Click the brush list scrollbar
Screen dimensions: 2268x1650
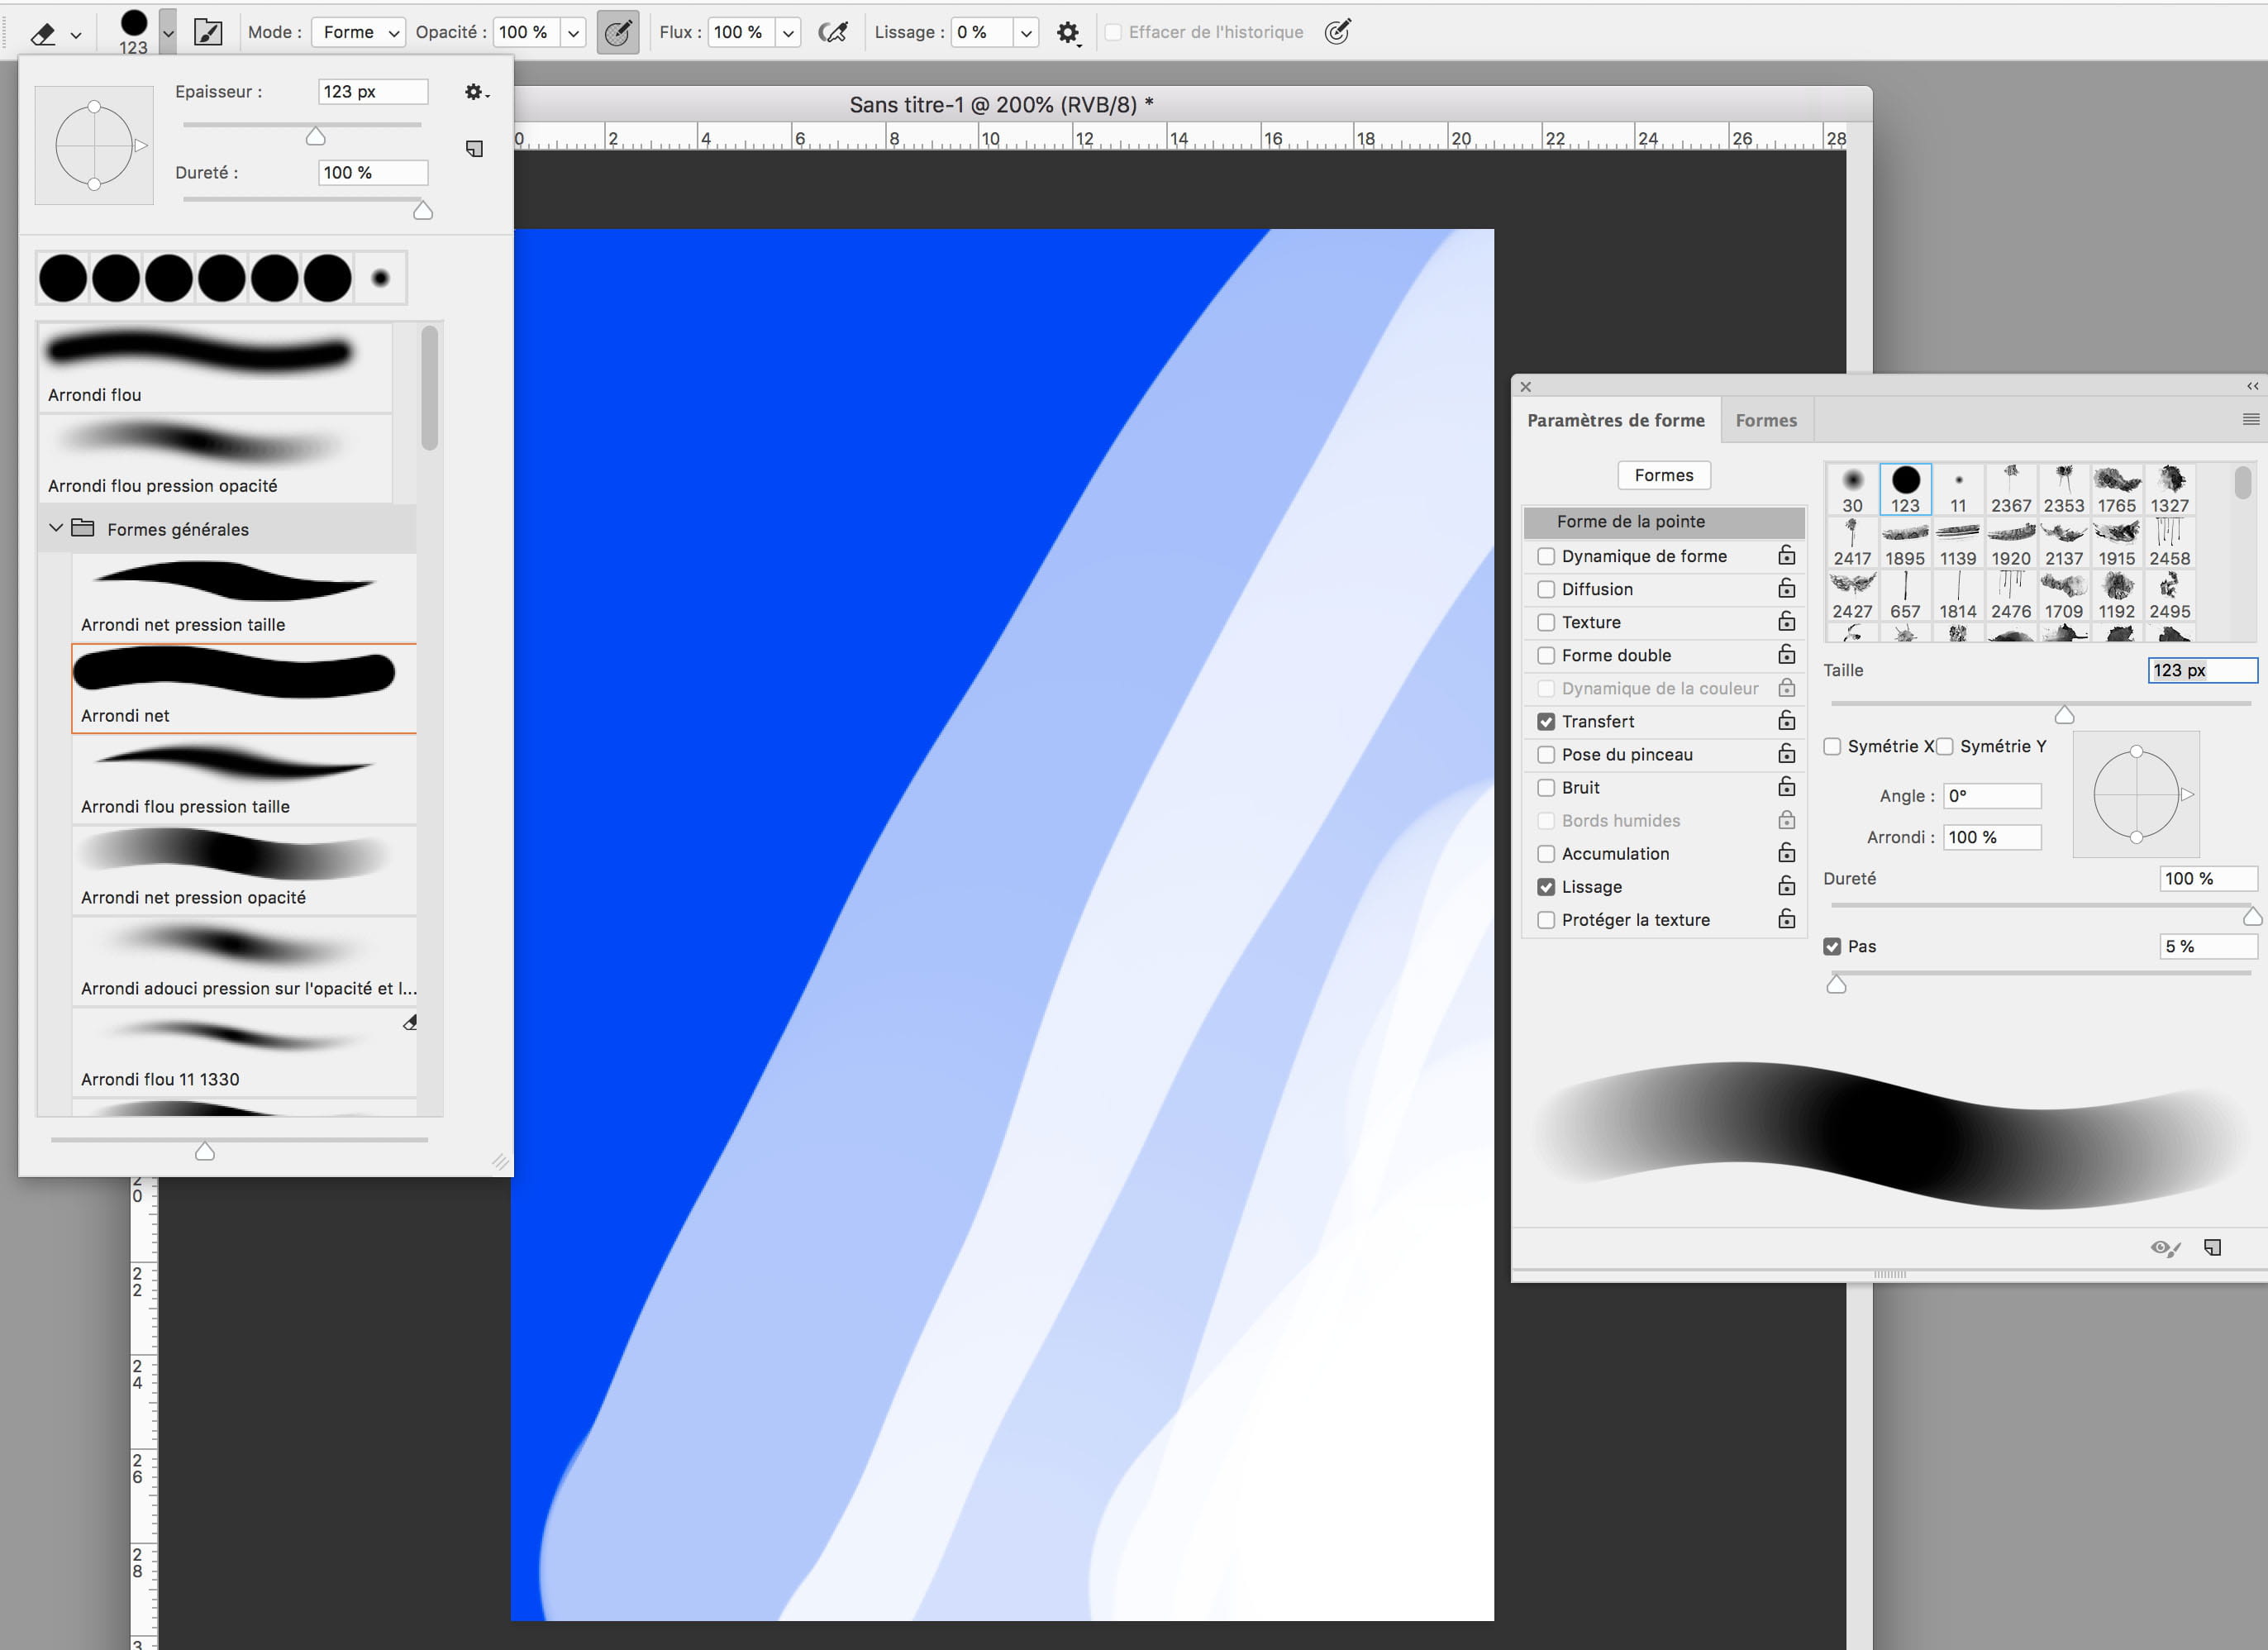[430, 389]
